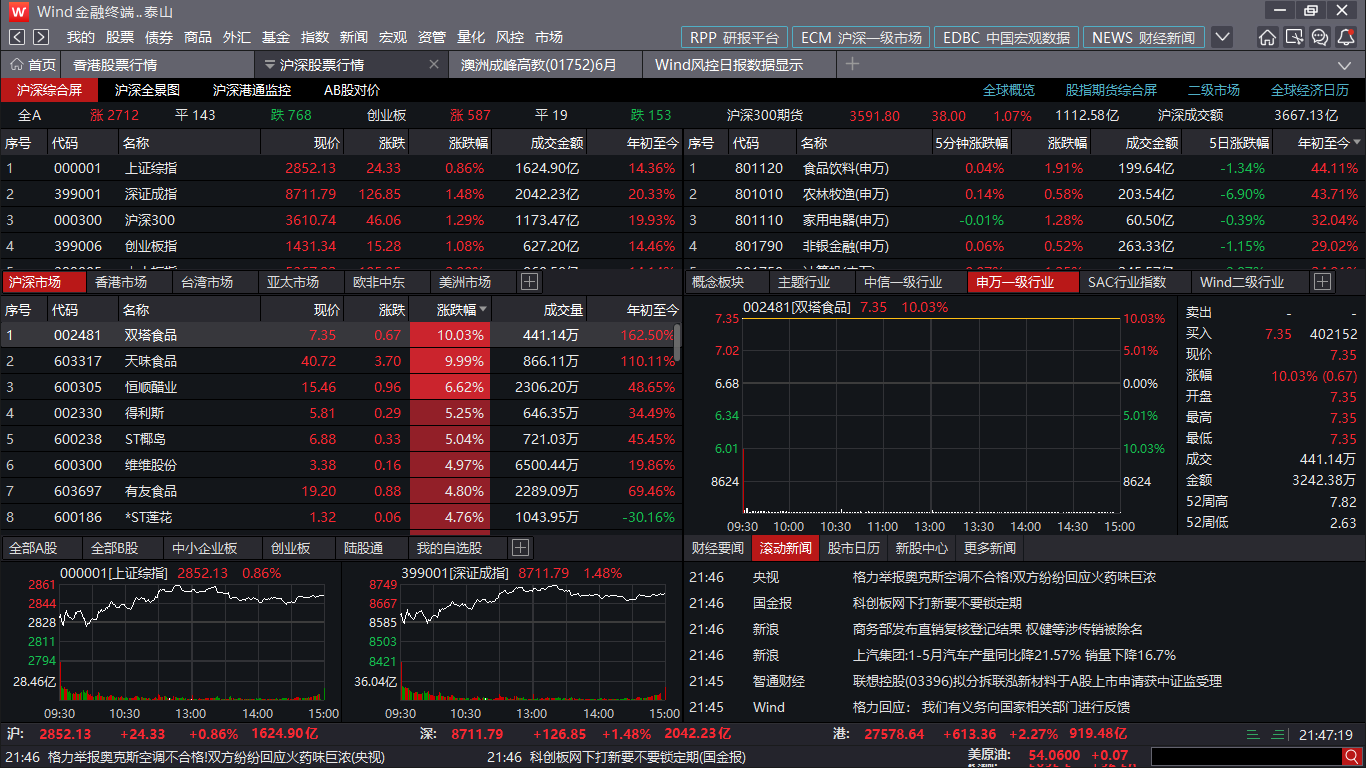The height and width of the screenshot is (768, 1366).
Task: Open the chat messages icon
Action: pos(1320,37)
